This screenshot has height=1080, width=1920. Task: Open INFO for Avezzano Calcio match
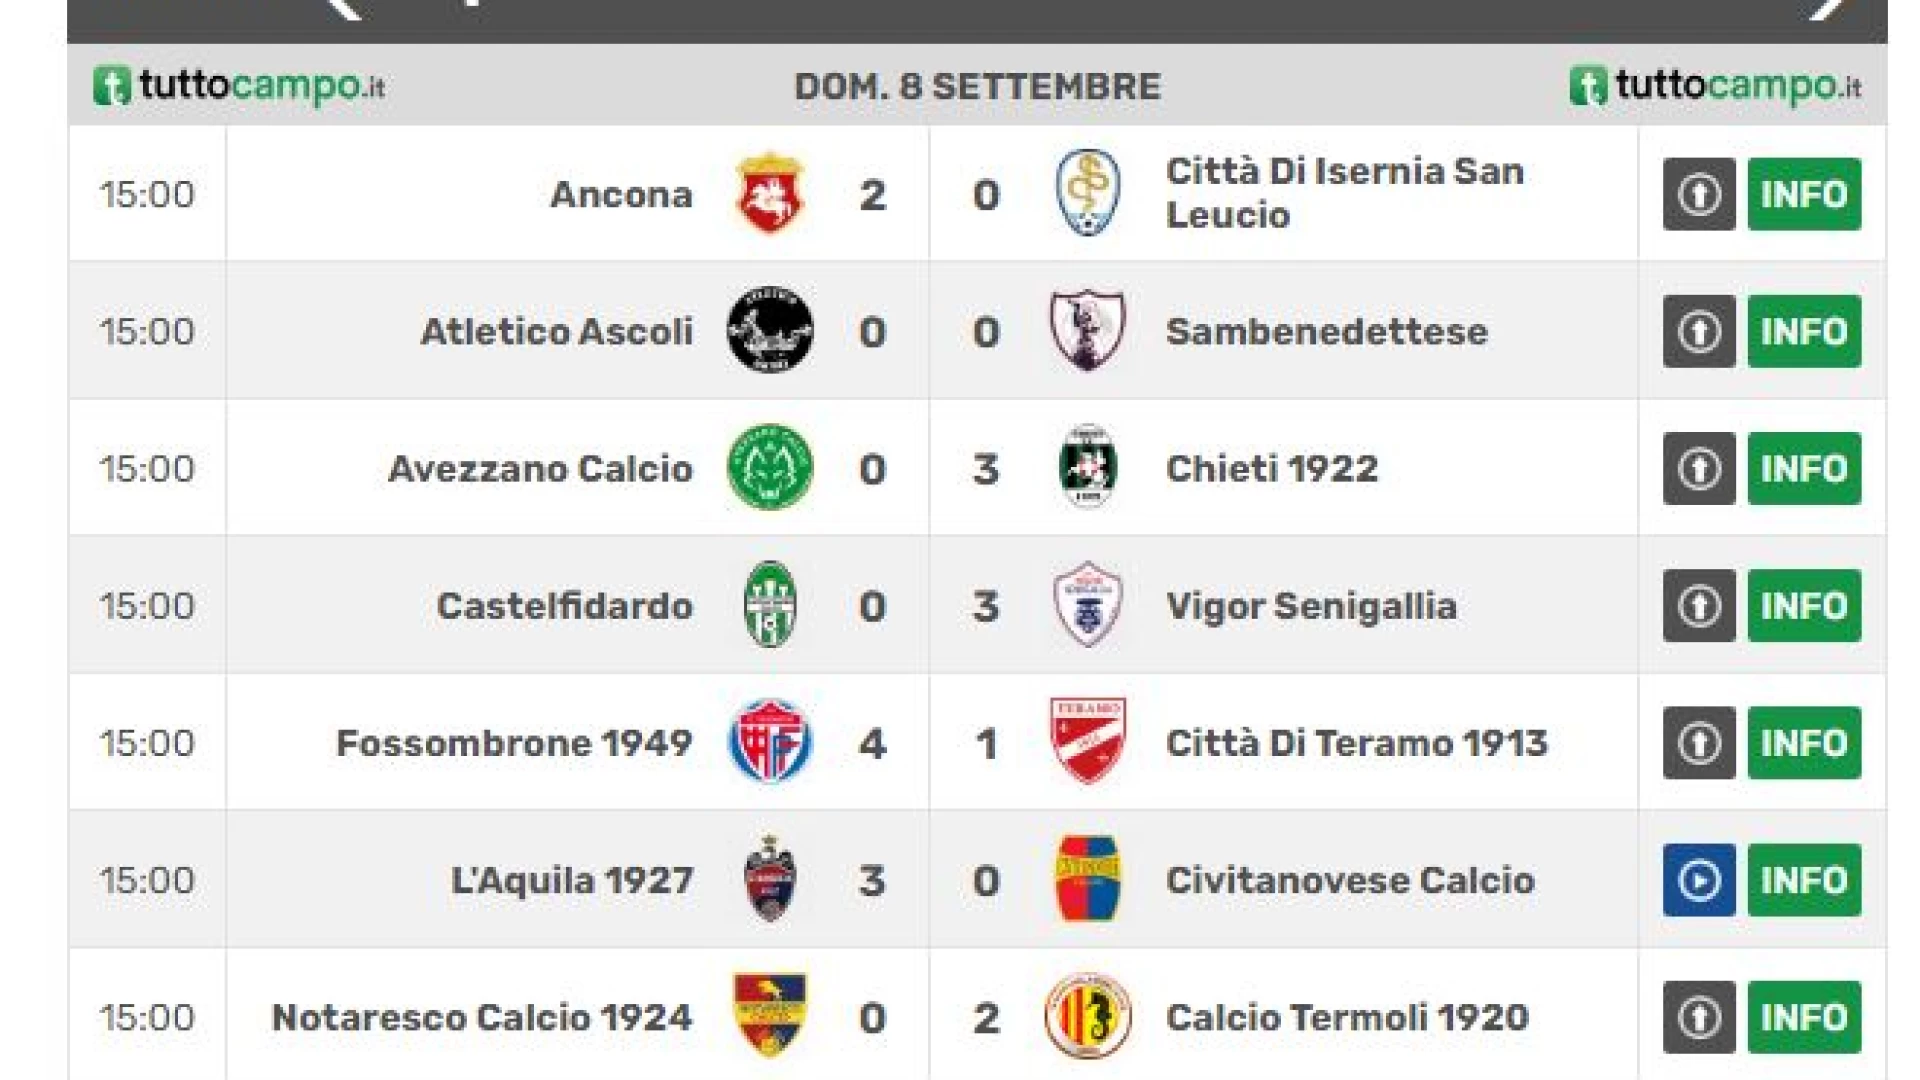coord(1804,468)
